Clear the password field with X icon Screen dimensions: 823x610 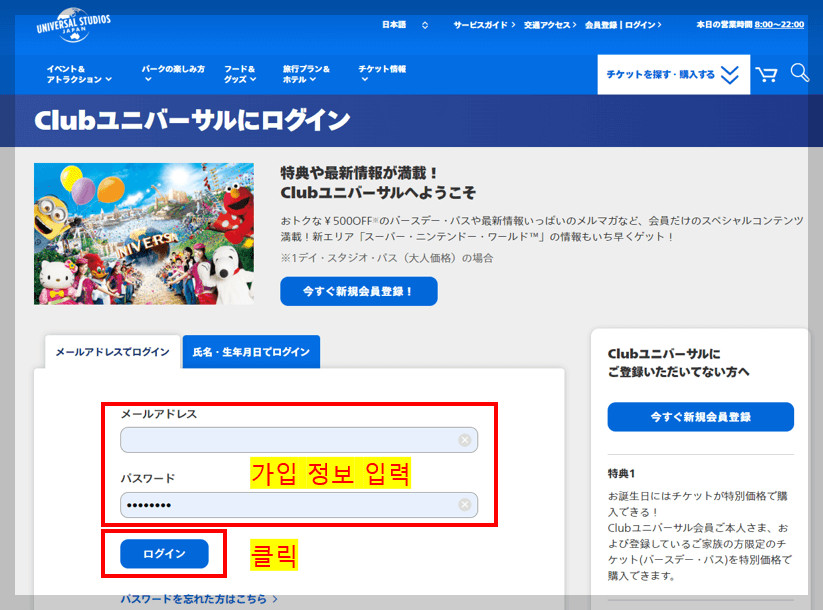pos(464,505)
